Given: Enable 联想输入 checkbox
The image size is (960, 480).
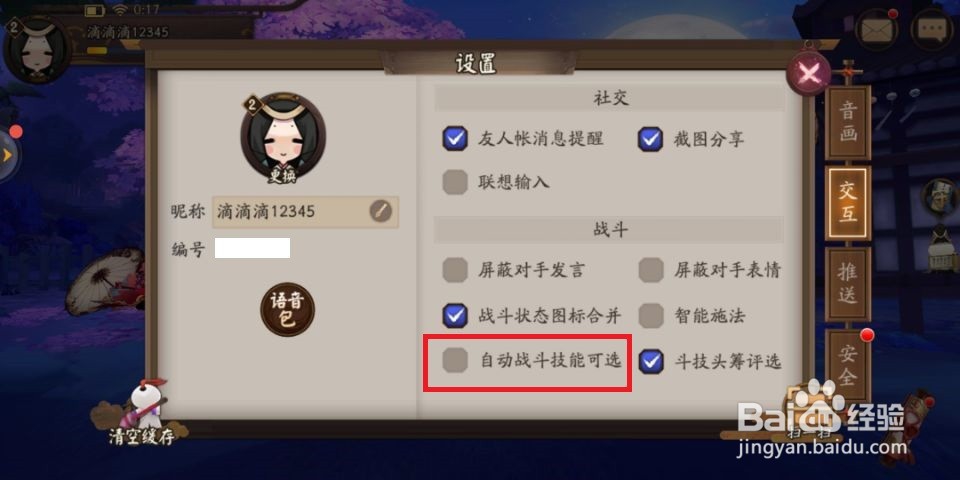Looking at the screenshot, I should point(455,182).
